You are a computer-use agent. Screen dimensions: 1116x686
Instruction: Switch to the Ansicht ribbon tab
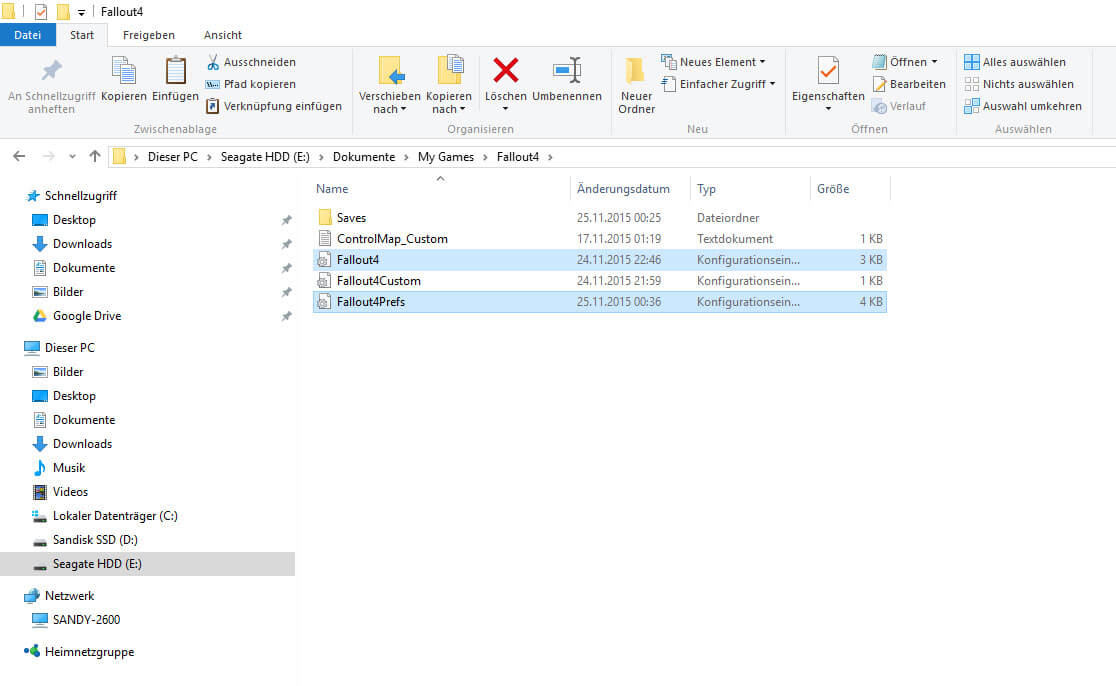tap(223, 35)
